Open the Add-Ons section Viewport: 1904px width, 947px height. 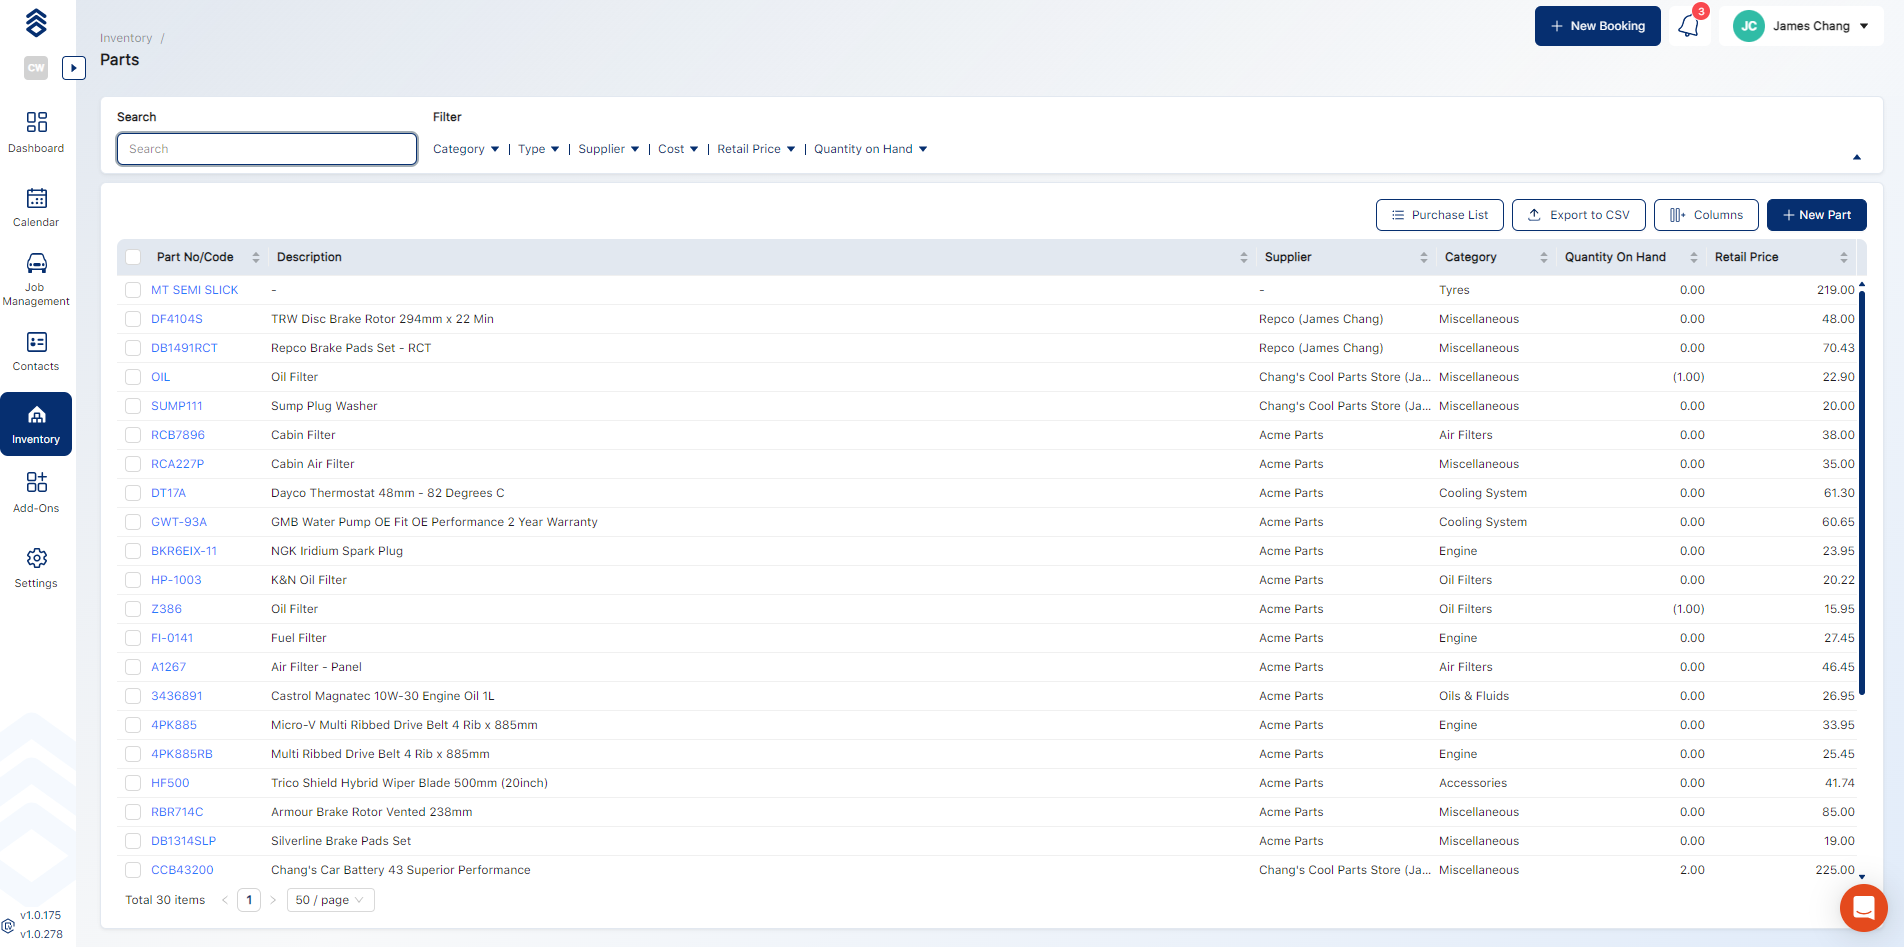pos(36,491)
